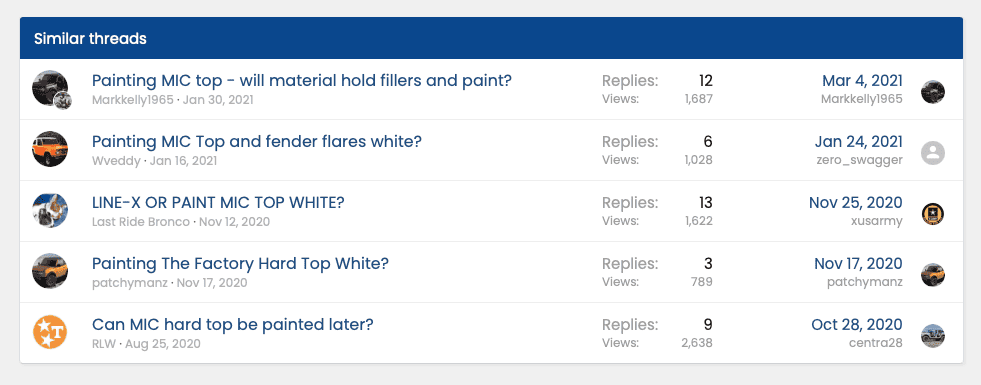Image resolution: width=981 pixels, height=385 pixels.
Task: Open 'Painting MIC Top and fender flares white?'
Action: [257, 141]
